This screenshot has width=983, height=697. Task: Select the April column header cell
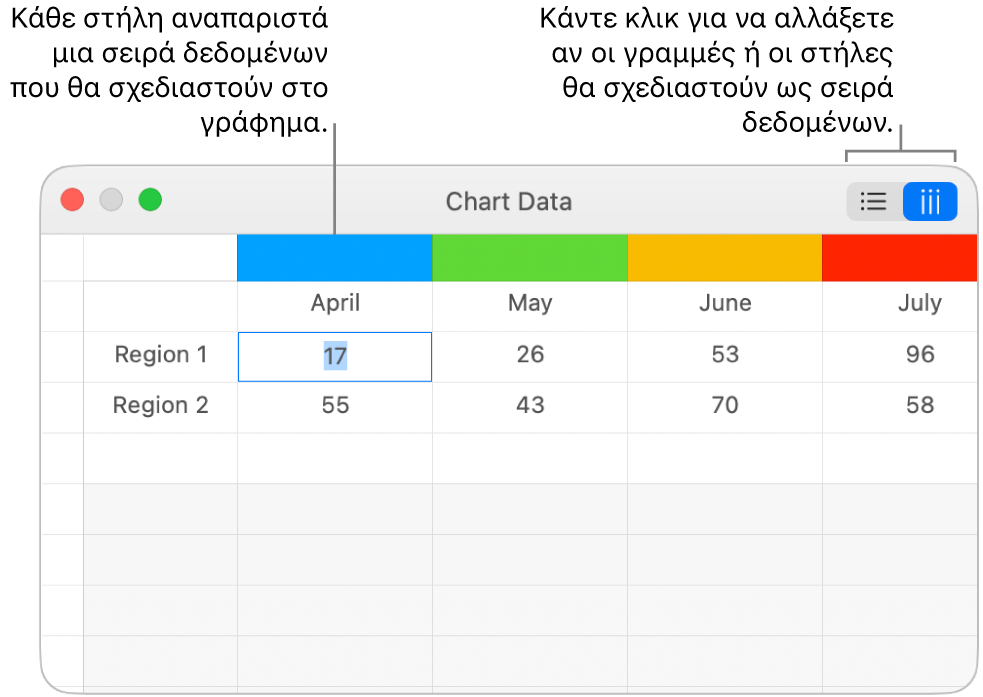coord(334,304)
